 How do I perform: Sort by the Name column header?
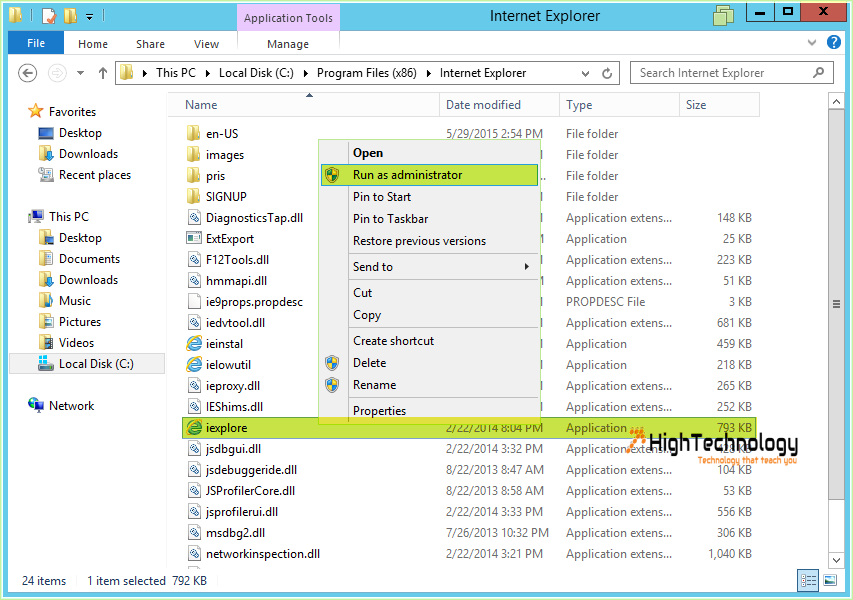pos(303,105)
